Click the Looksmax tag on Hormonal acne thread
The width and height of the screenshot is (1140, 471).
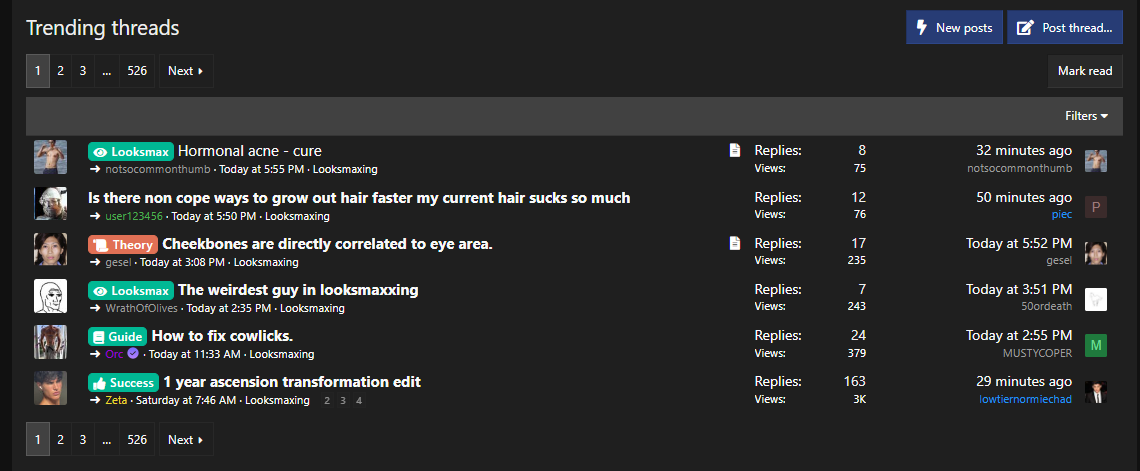tap(131, 152)
